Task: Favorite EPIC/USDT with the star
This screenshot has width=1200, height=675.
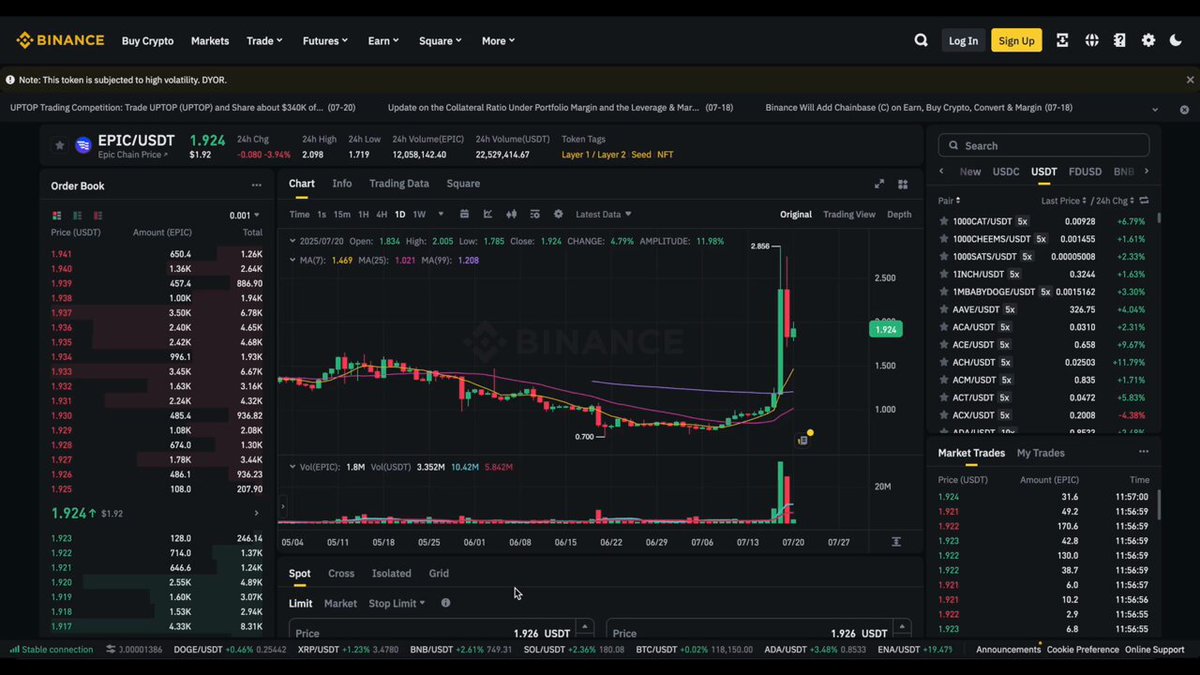Action: coord(59,145)
